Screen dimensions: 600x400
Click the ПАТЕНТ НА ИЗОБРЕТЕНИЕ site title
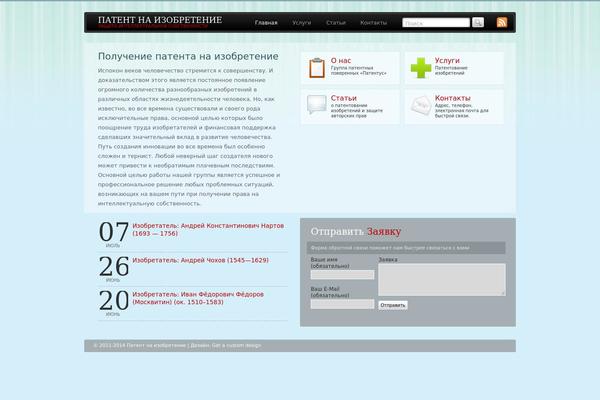pos(160,20)
